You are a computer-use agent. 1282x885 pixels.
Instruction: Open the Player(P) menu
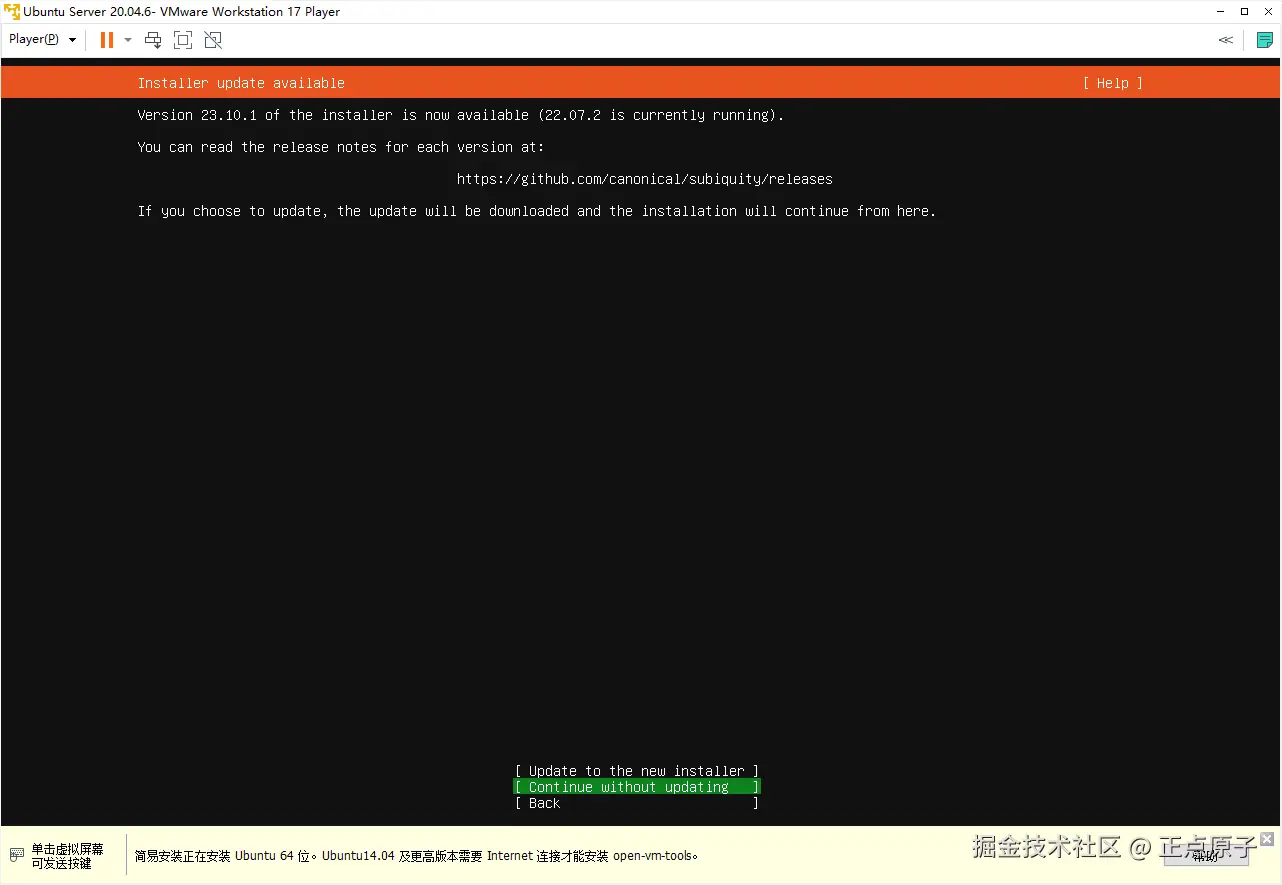coord(43,40)
